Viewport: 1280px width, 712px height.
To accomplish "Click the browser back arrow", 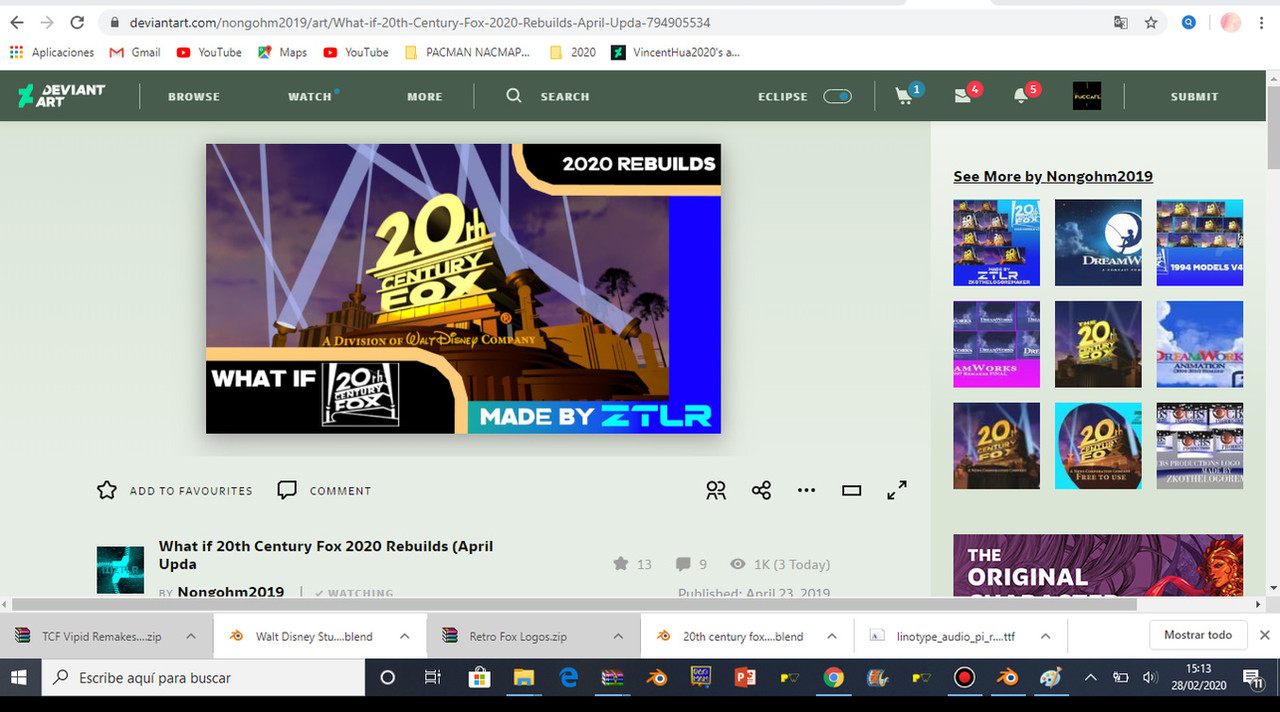I will [16, 22].
